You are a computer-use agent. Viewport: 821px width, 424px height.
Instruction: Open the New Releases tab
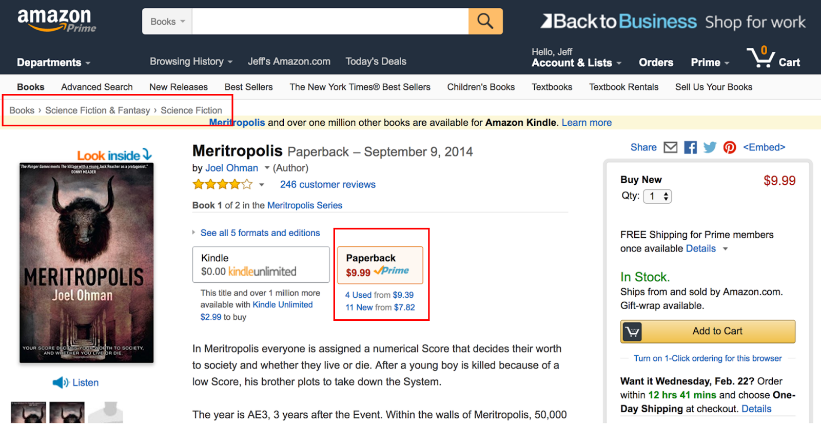(178, 87)
